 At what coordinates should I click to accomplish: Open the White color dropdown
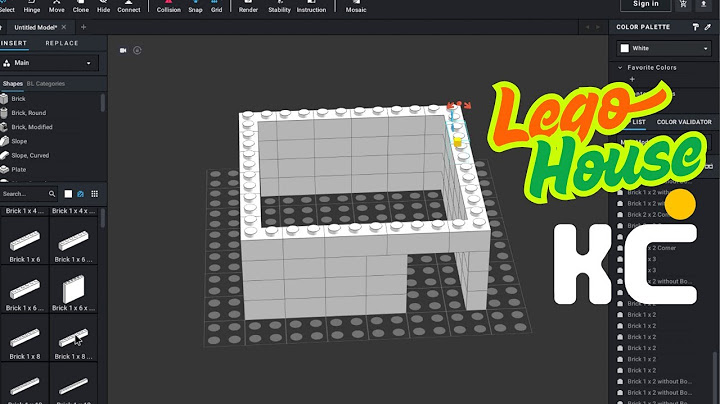664,48
